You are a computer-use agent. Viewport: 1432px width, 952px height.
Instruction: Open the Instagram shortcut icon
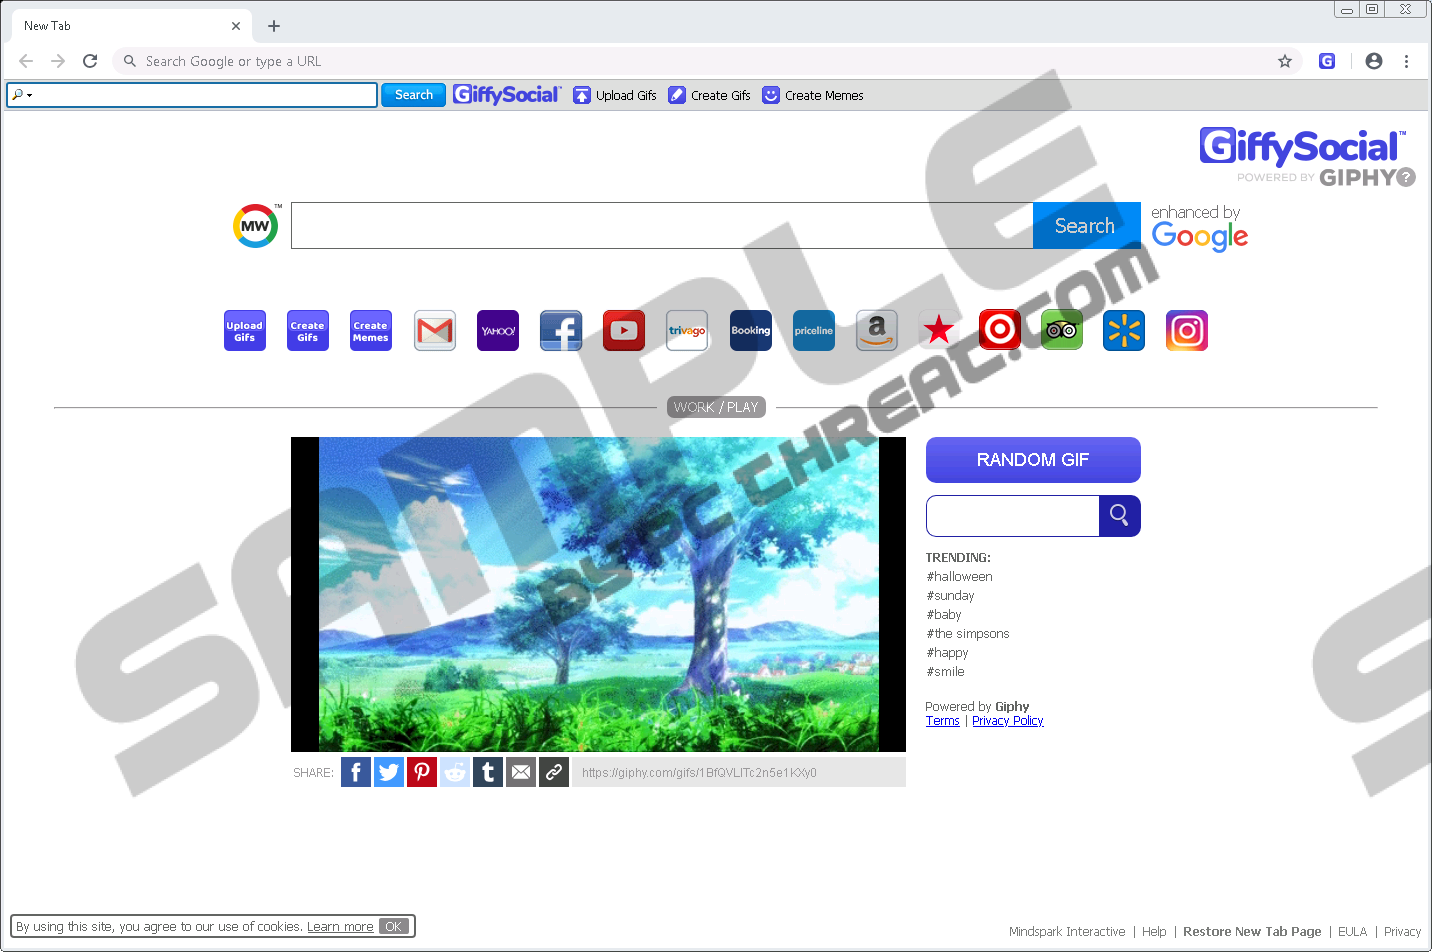click(x=1187, y=331)
